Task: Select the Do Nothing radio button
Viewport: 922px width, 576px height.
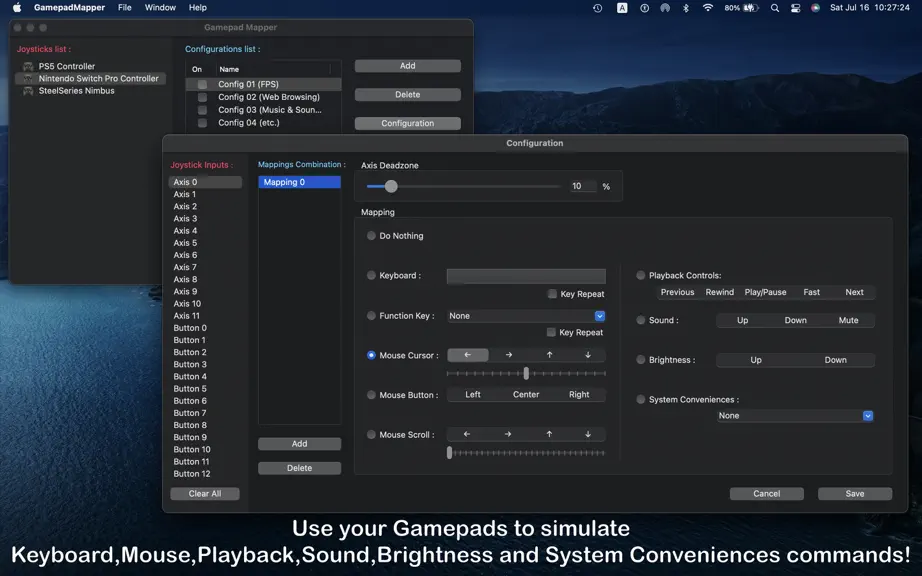Action: (x=371, y=236)
